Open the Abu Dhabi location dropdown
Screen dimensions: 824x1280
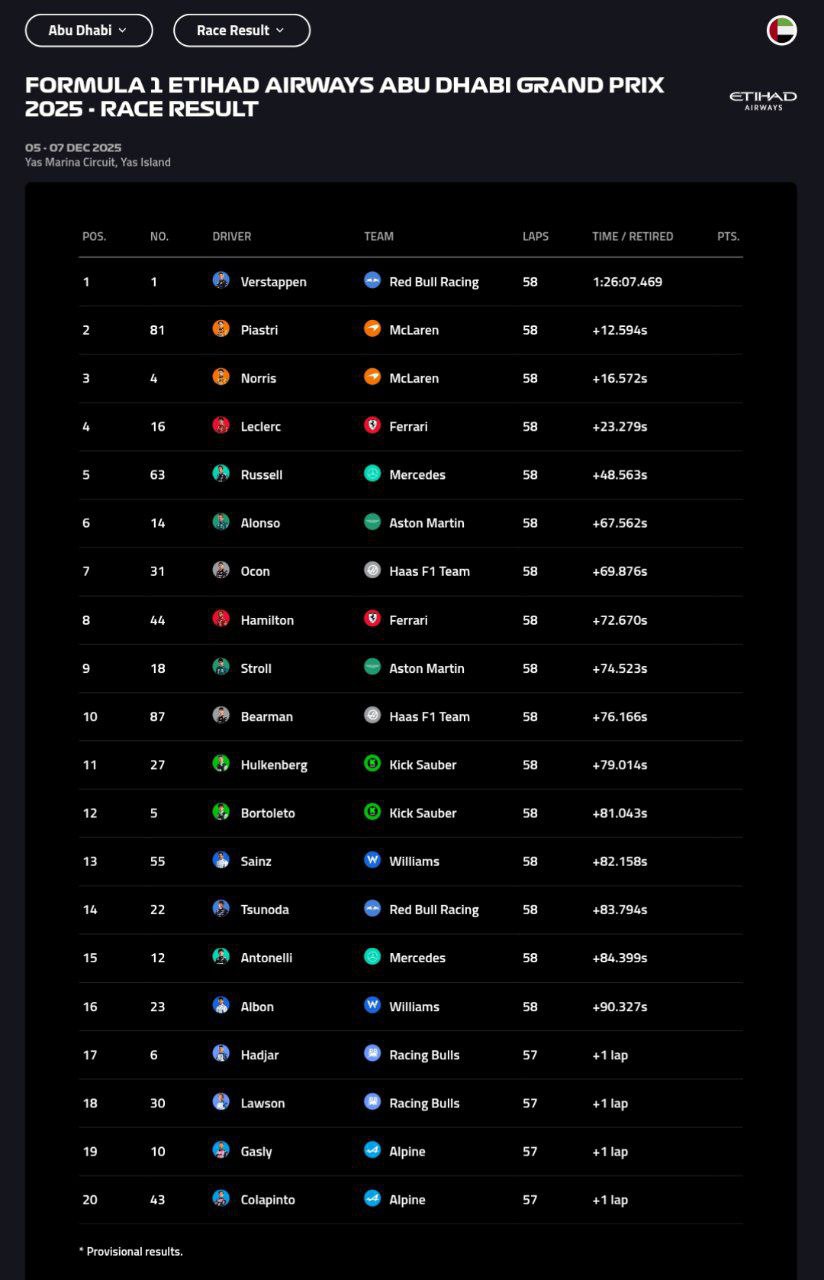click(88, 30)
